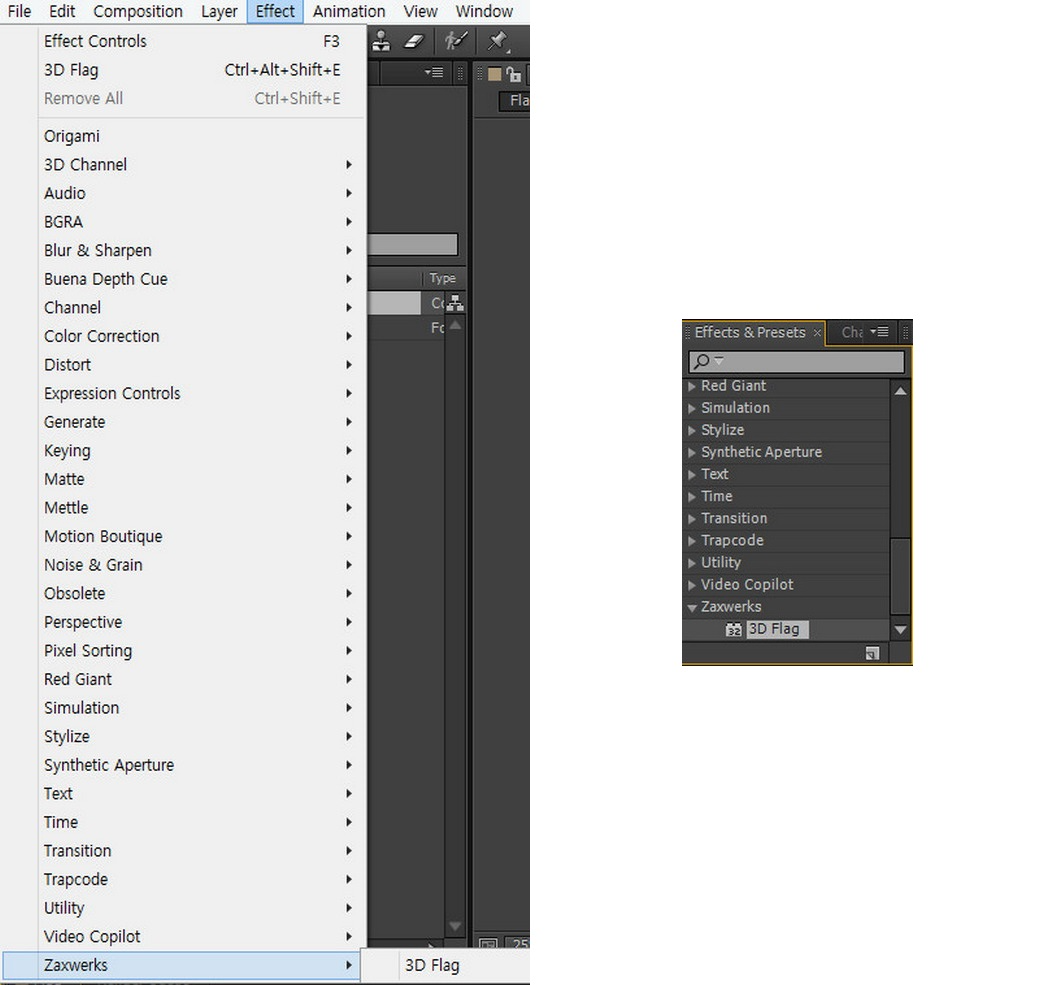Expand Red Giant category in Effects panel
The height and width of the screenshot is (985, 1063).
(x=691, y=386)
